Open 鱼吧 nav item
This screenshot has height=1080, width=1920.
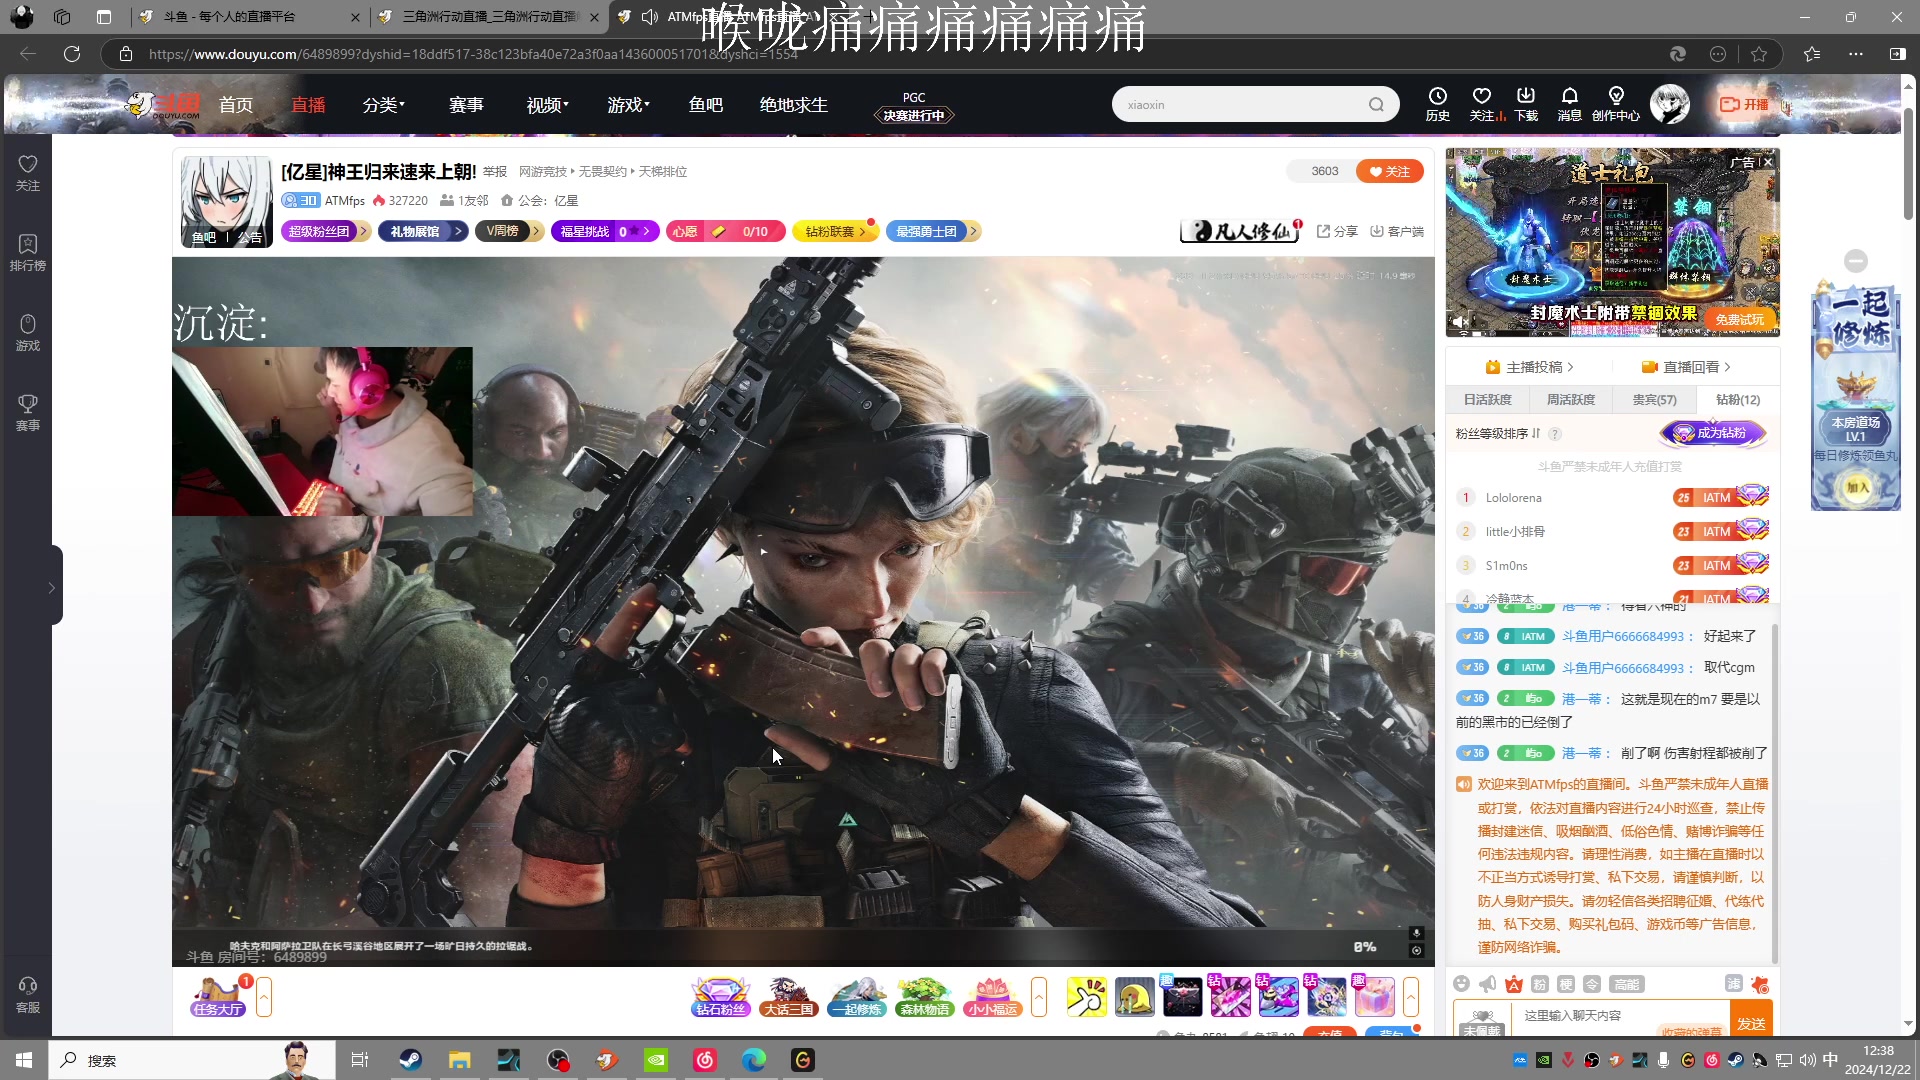(706, 105)
